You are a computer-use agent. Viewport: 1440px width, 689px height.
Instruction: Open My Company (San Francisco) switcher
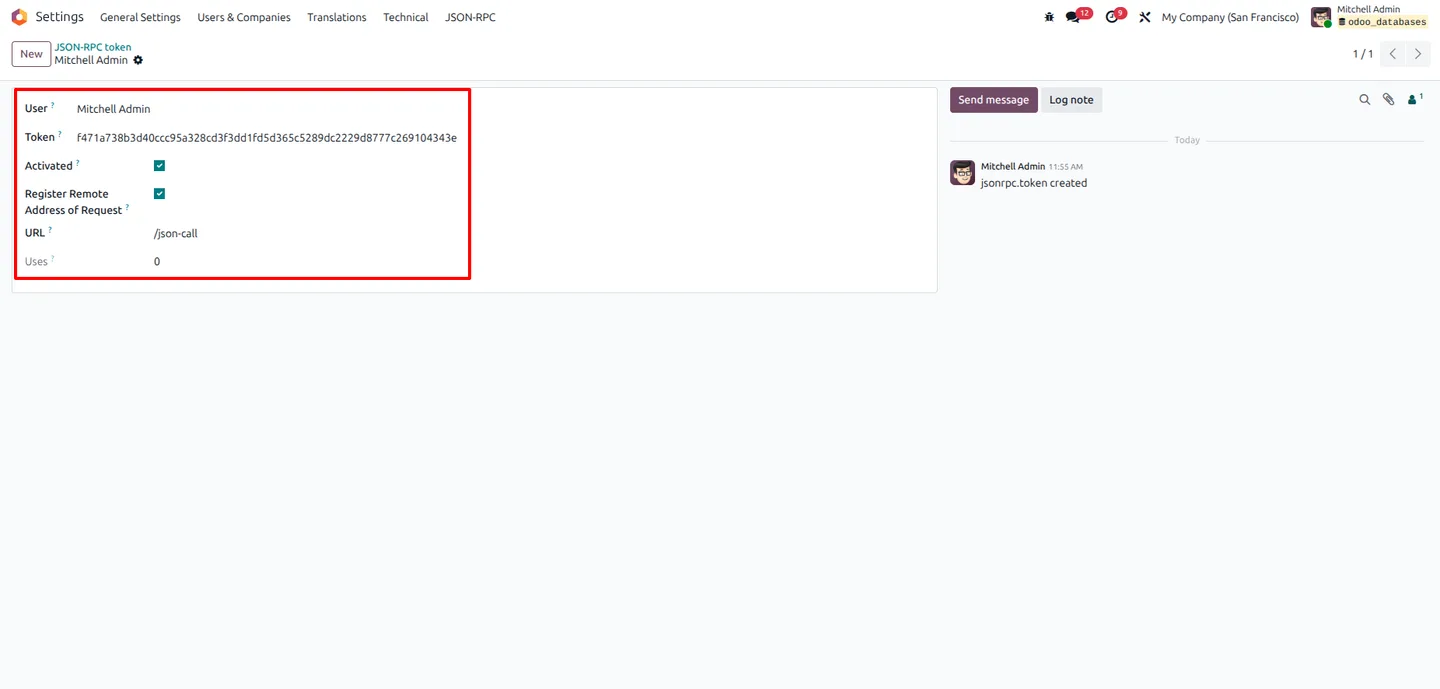tap(1230, 17)
